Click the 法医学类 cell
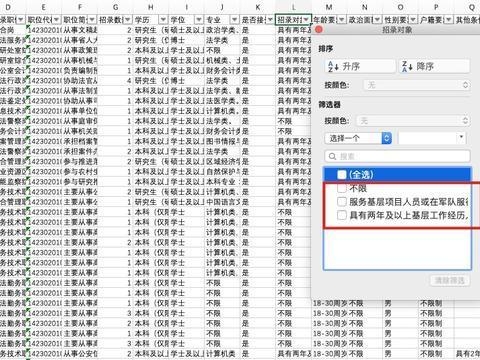This screenshot has width=480, height=360. click(x=222, y=101)
